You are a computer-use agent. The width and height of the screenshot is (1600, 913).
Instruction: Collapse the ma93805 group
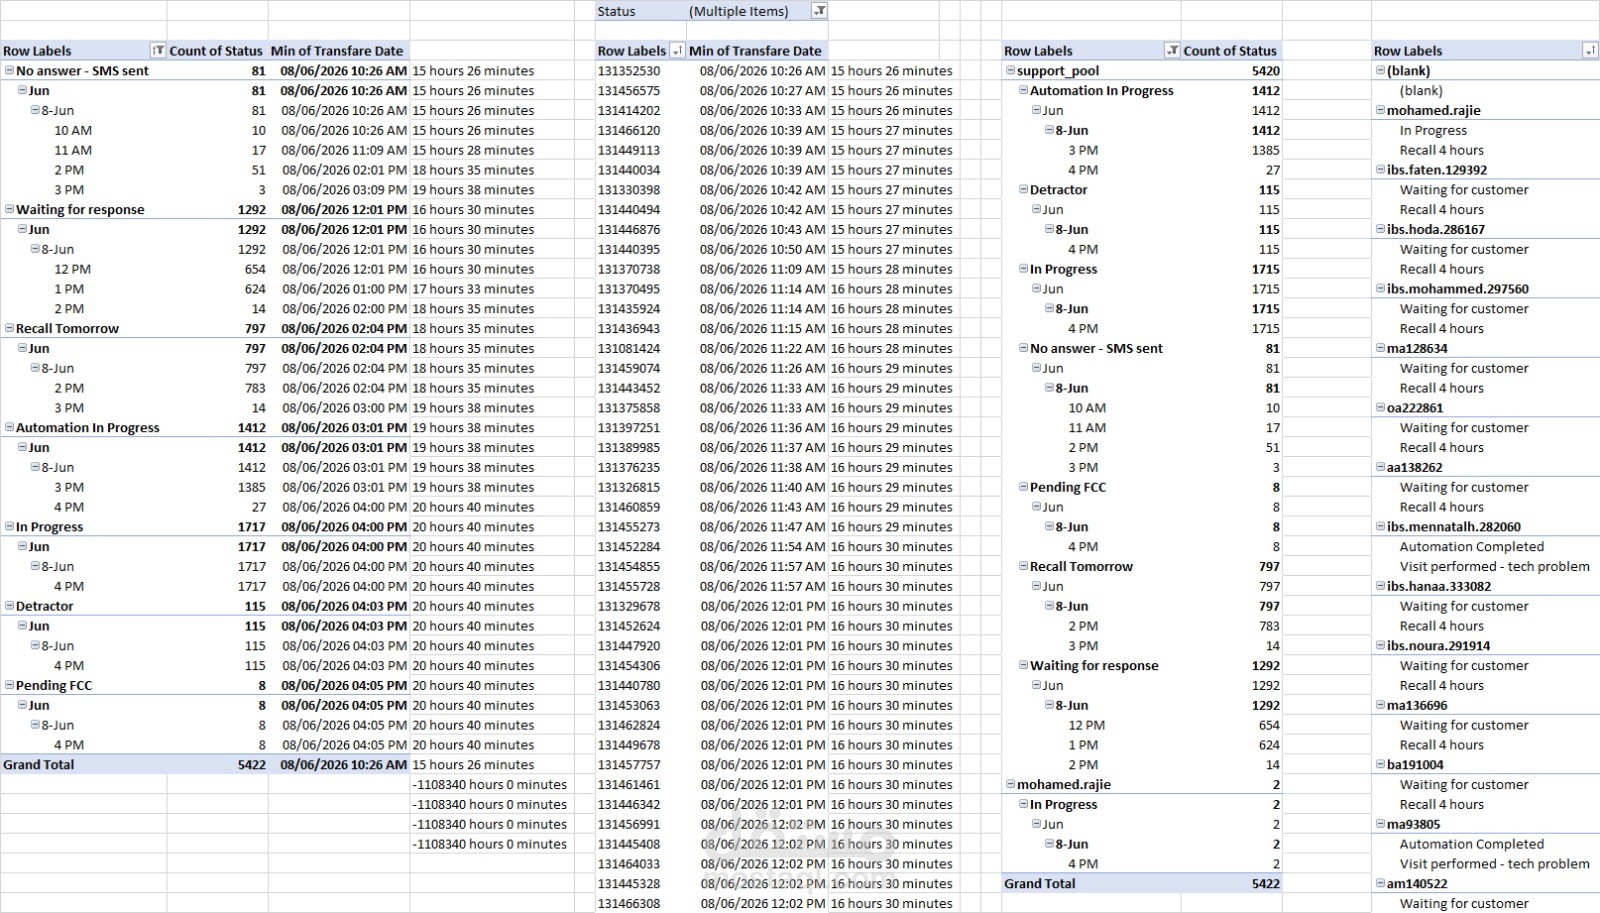pyautogui.click(x=1380, y=824)
